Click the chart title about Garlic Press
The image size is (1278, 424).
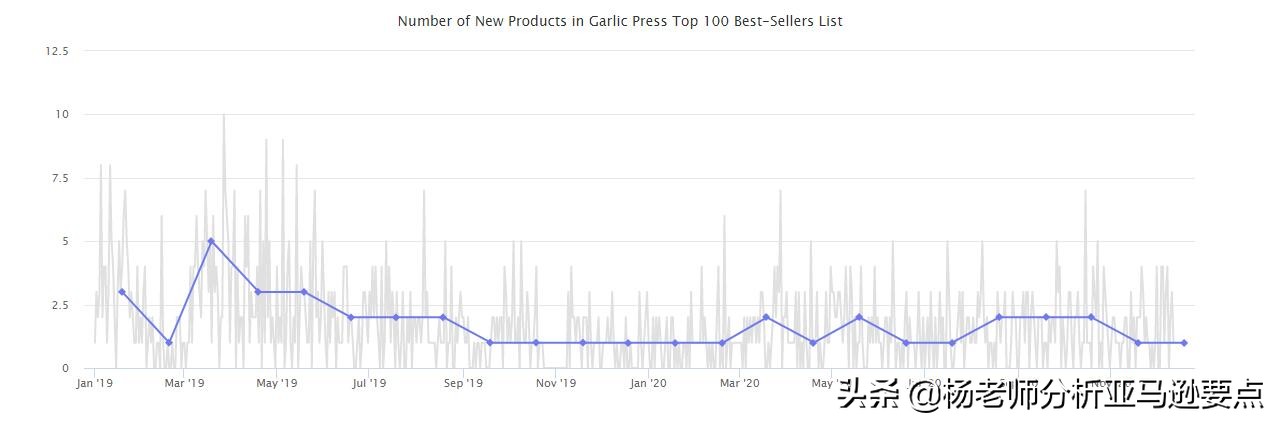click(619, 21)
